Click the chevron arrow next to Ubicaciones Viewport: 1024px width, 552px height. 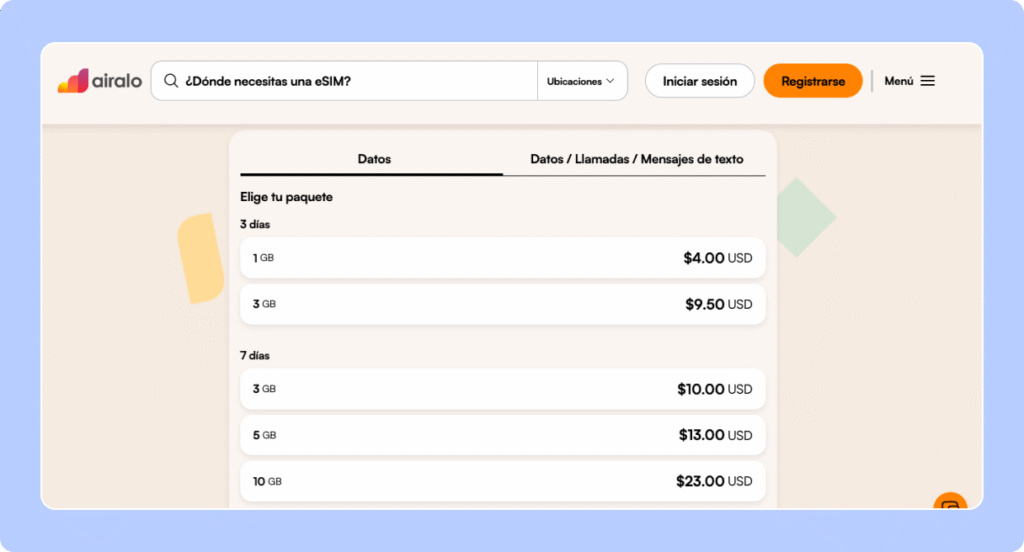click(x=610, y=82)
